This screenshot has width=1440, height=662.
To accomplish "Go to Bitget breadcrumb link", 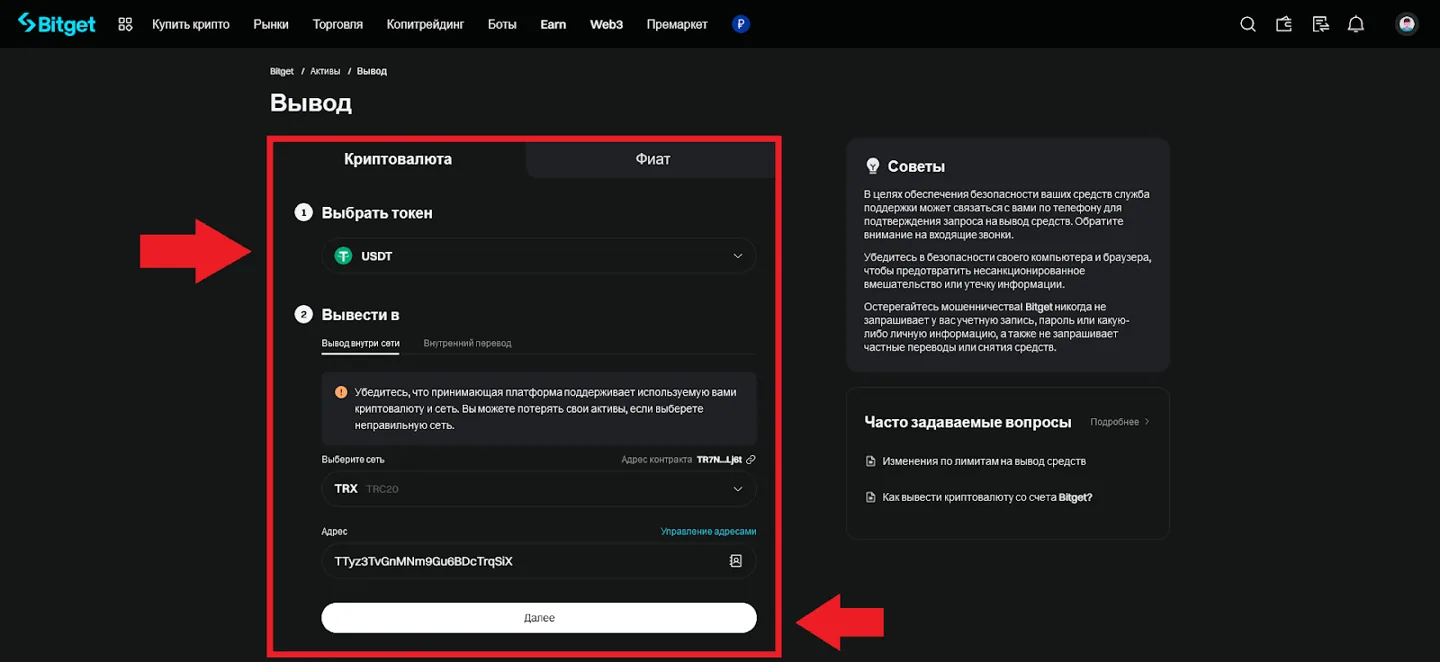I will click(x=282, y=71).
